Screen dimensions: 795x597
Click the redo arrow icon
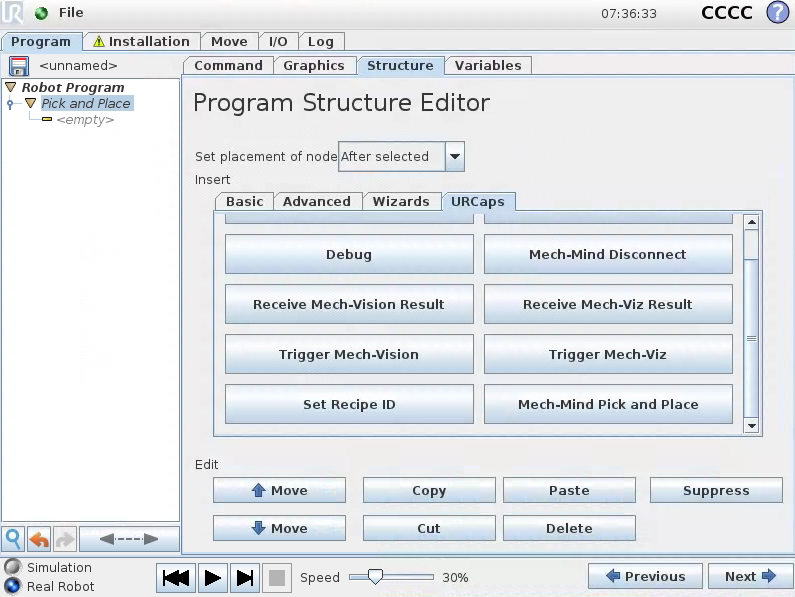64,539
